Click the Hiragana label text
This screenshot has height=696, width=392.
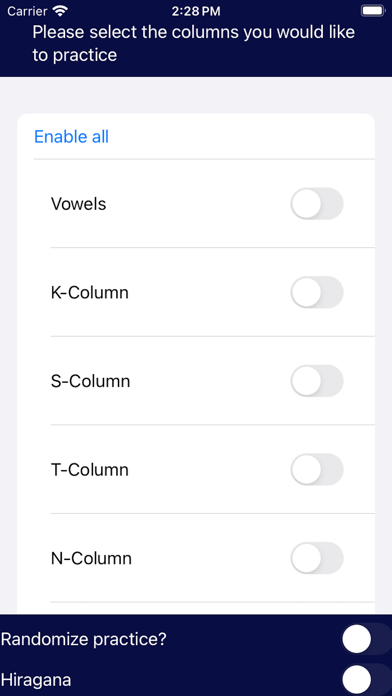coord(36,680)
